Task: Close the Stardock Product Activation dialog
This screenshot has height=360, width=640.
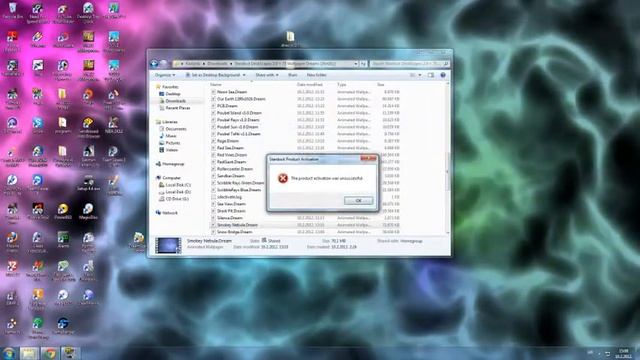Action: click(368, 158)
